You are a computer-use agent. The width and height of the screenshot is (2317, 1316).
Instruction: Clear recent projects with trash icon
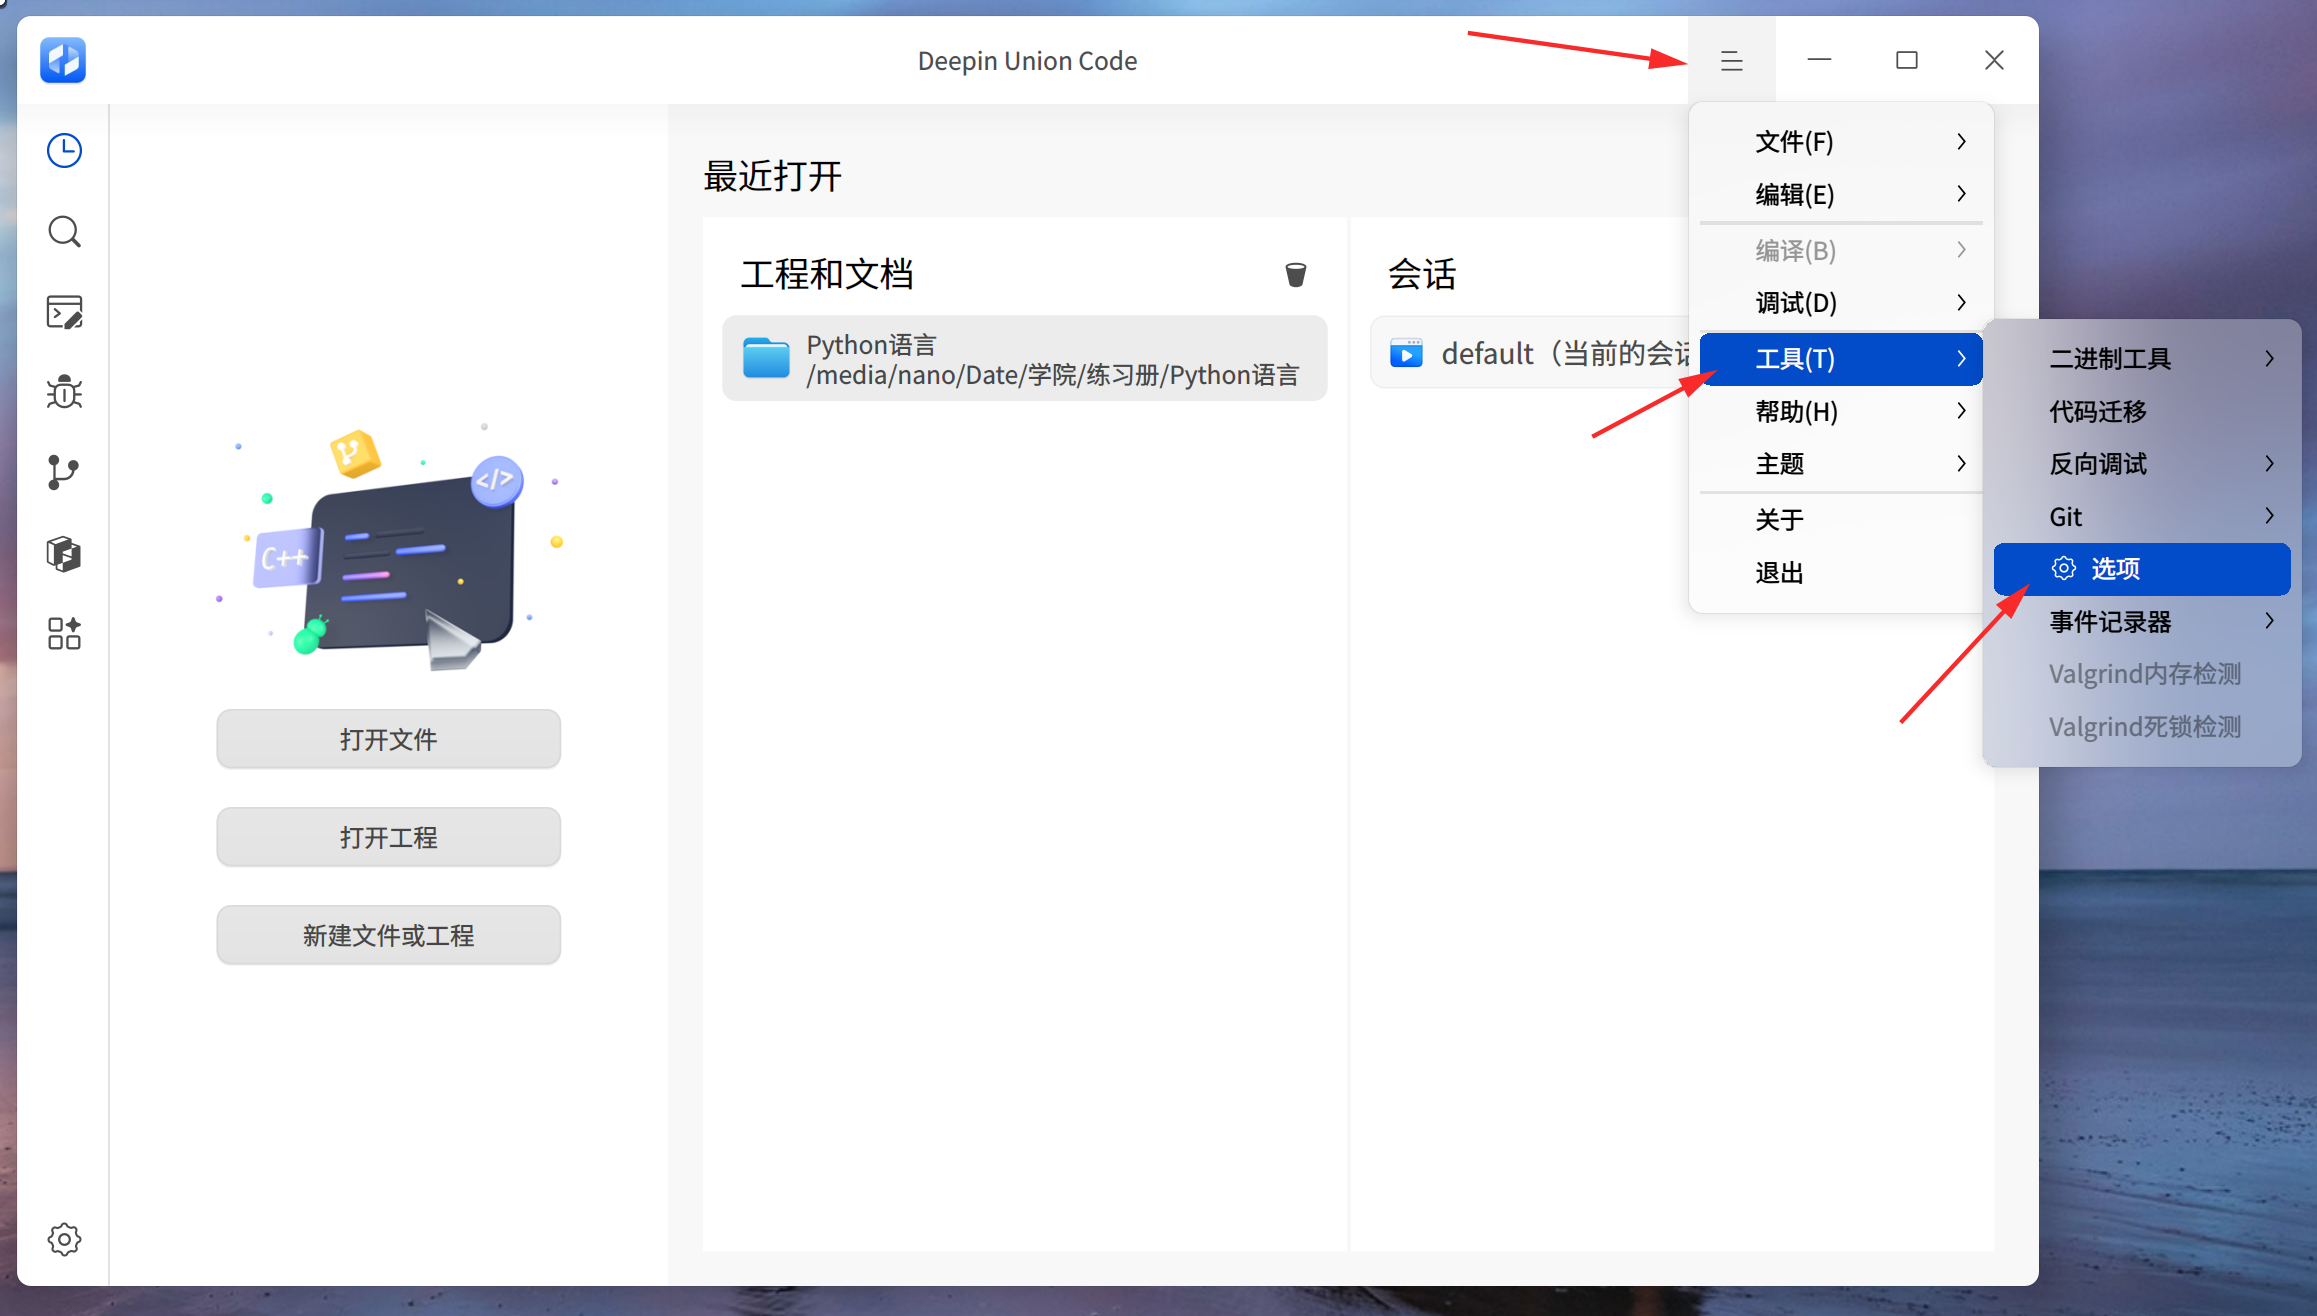pos(1295,274)
